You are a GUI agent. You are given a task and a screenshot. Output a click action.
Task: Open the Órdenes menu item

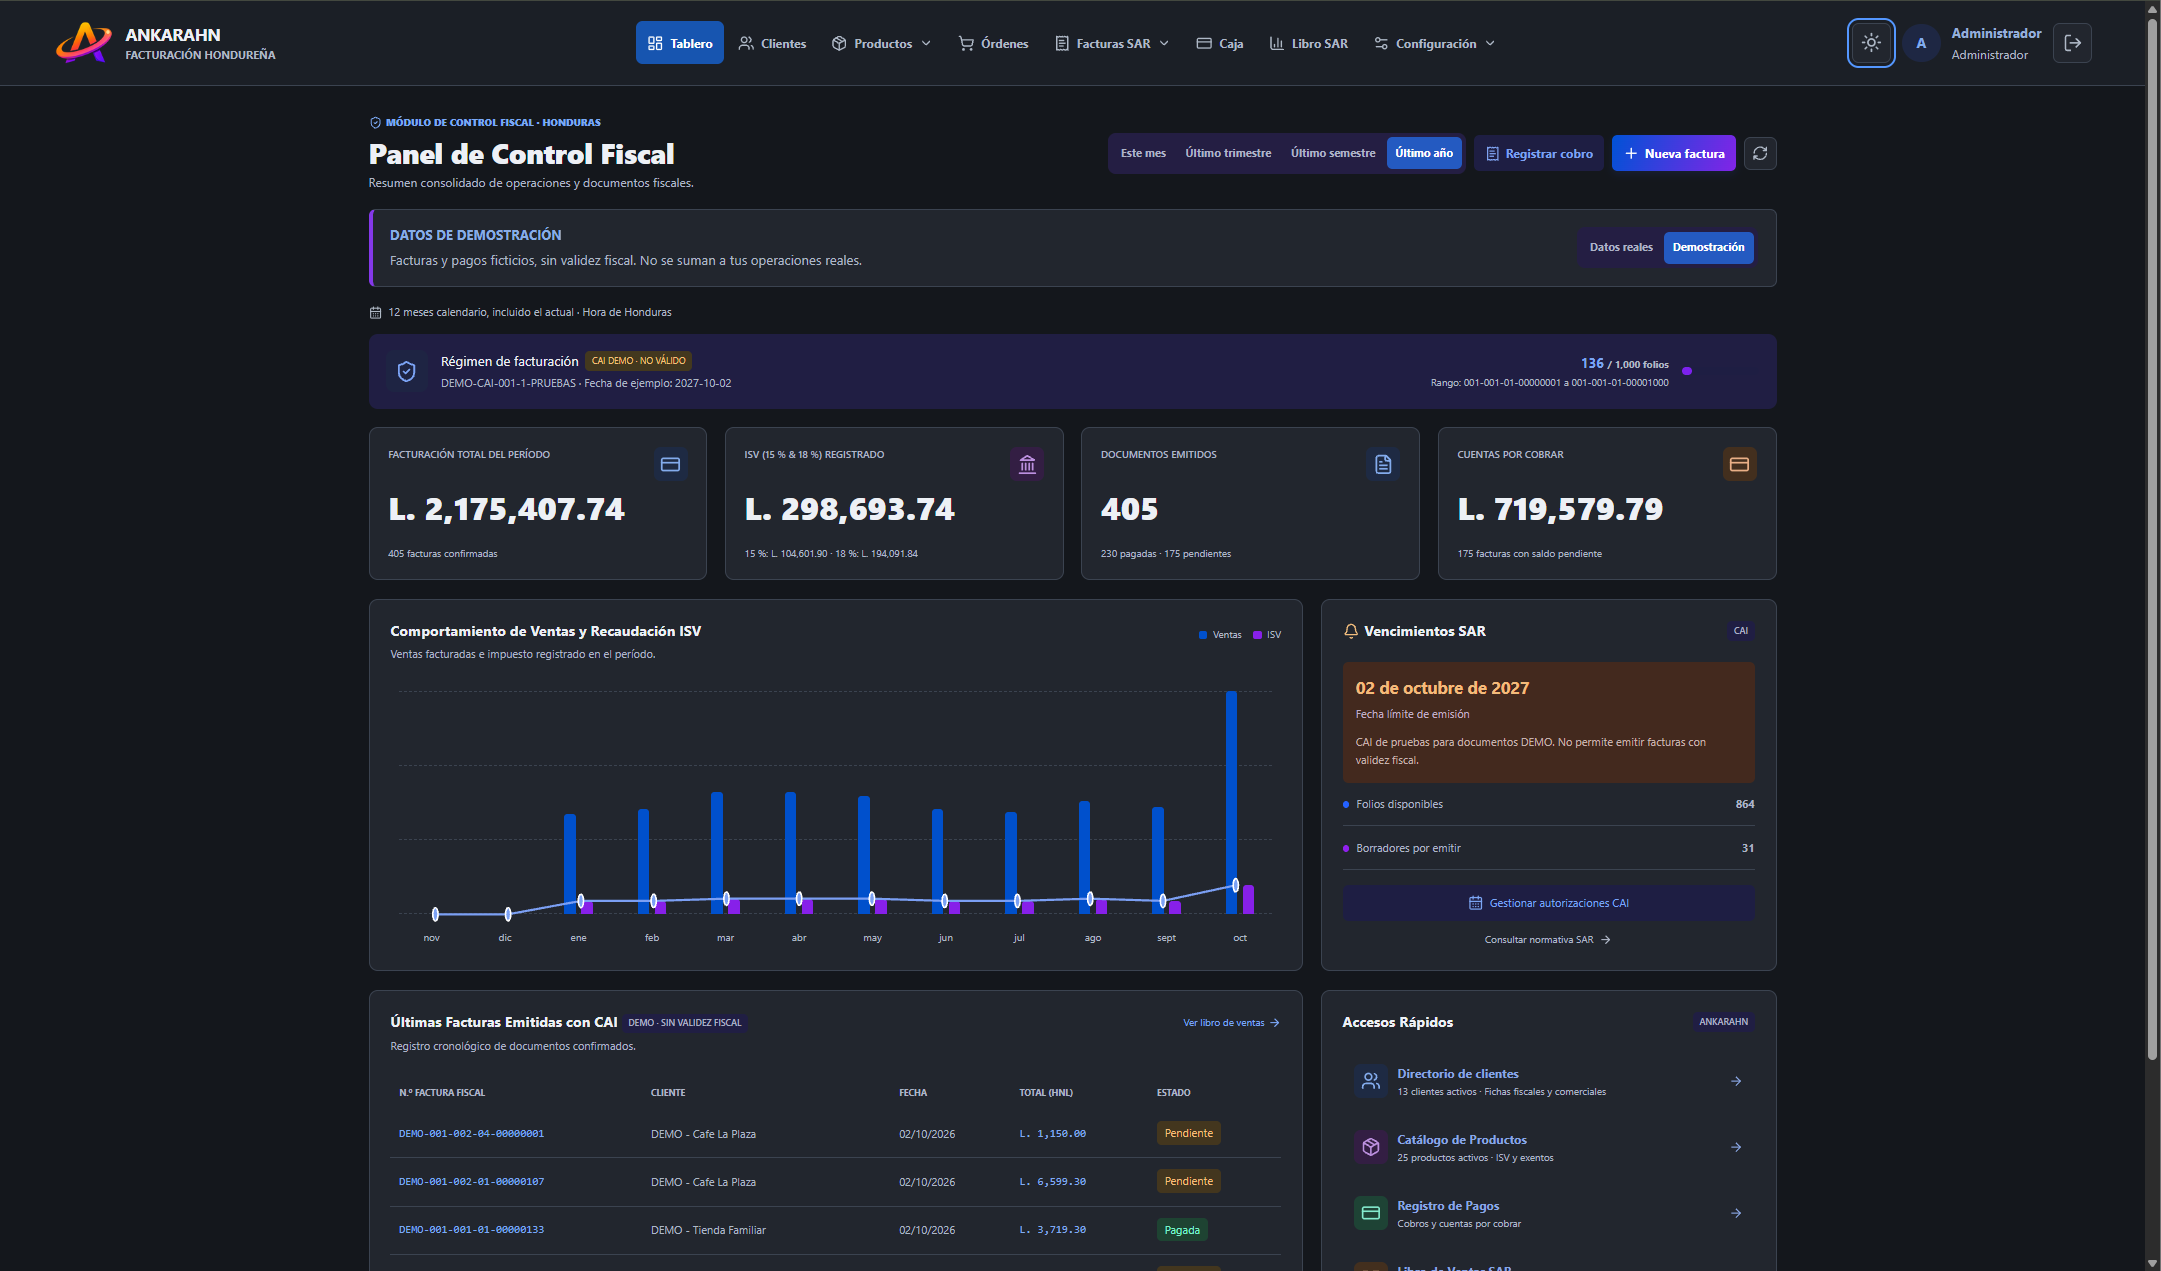coord(993,43)
